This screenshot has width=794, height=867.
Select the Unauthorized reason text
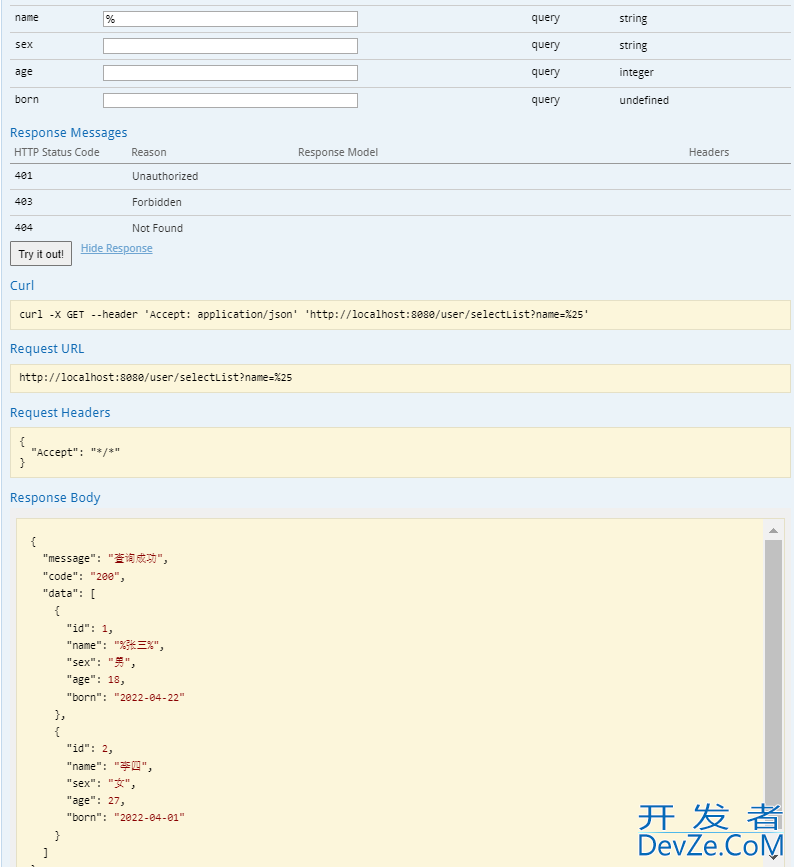pyautogui.click(x=165, y=176)
